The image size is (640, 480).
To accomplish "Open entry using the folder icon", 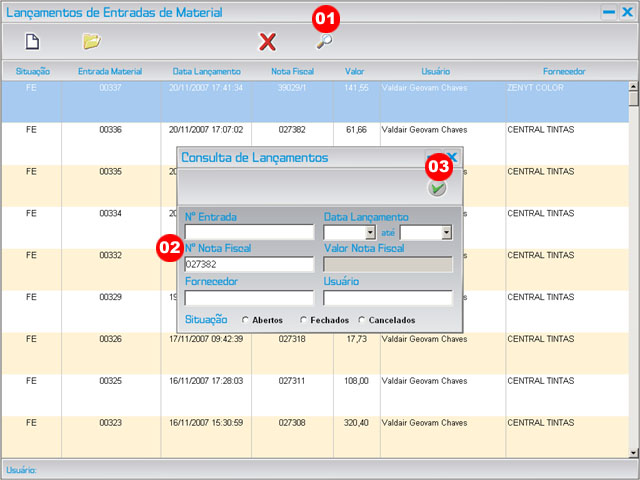I will 91,41.
